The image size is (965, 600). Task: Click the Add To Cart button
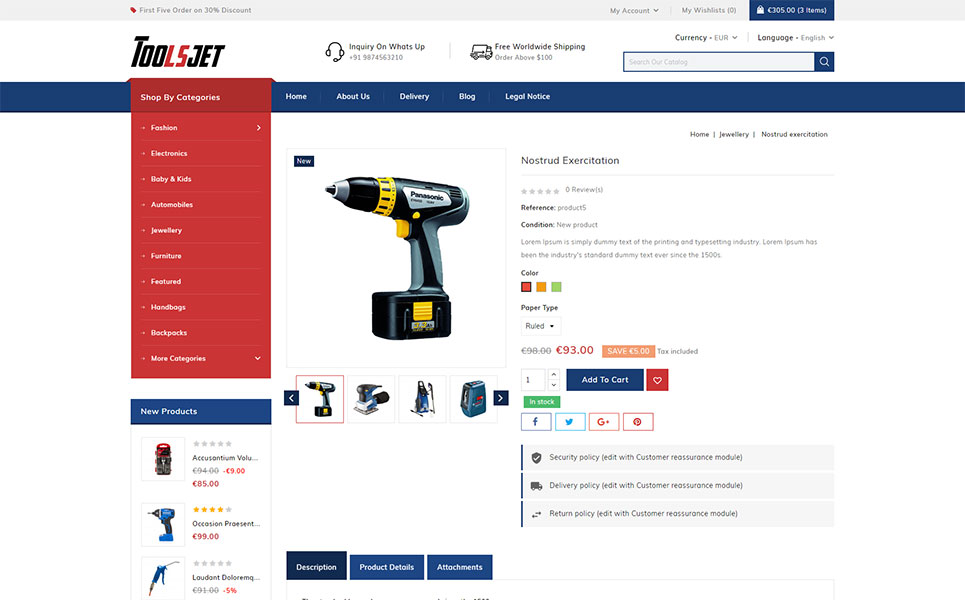605,380
